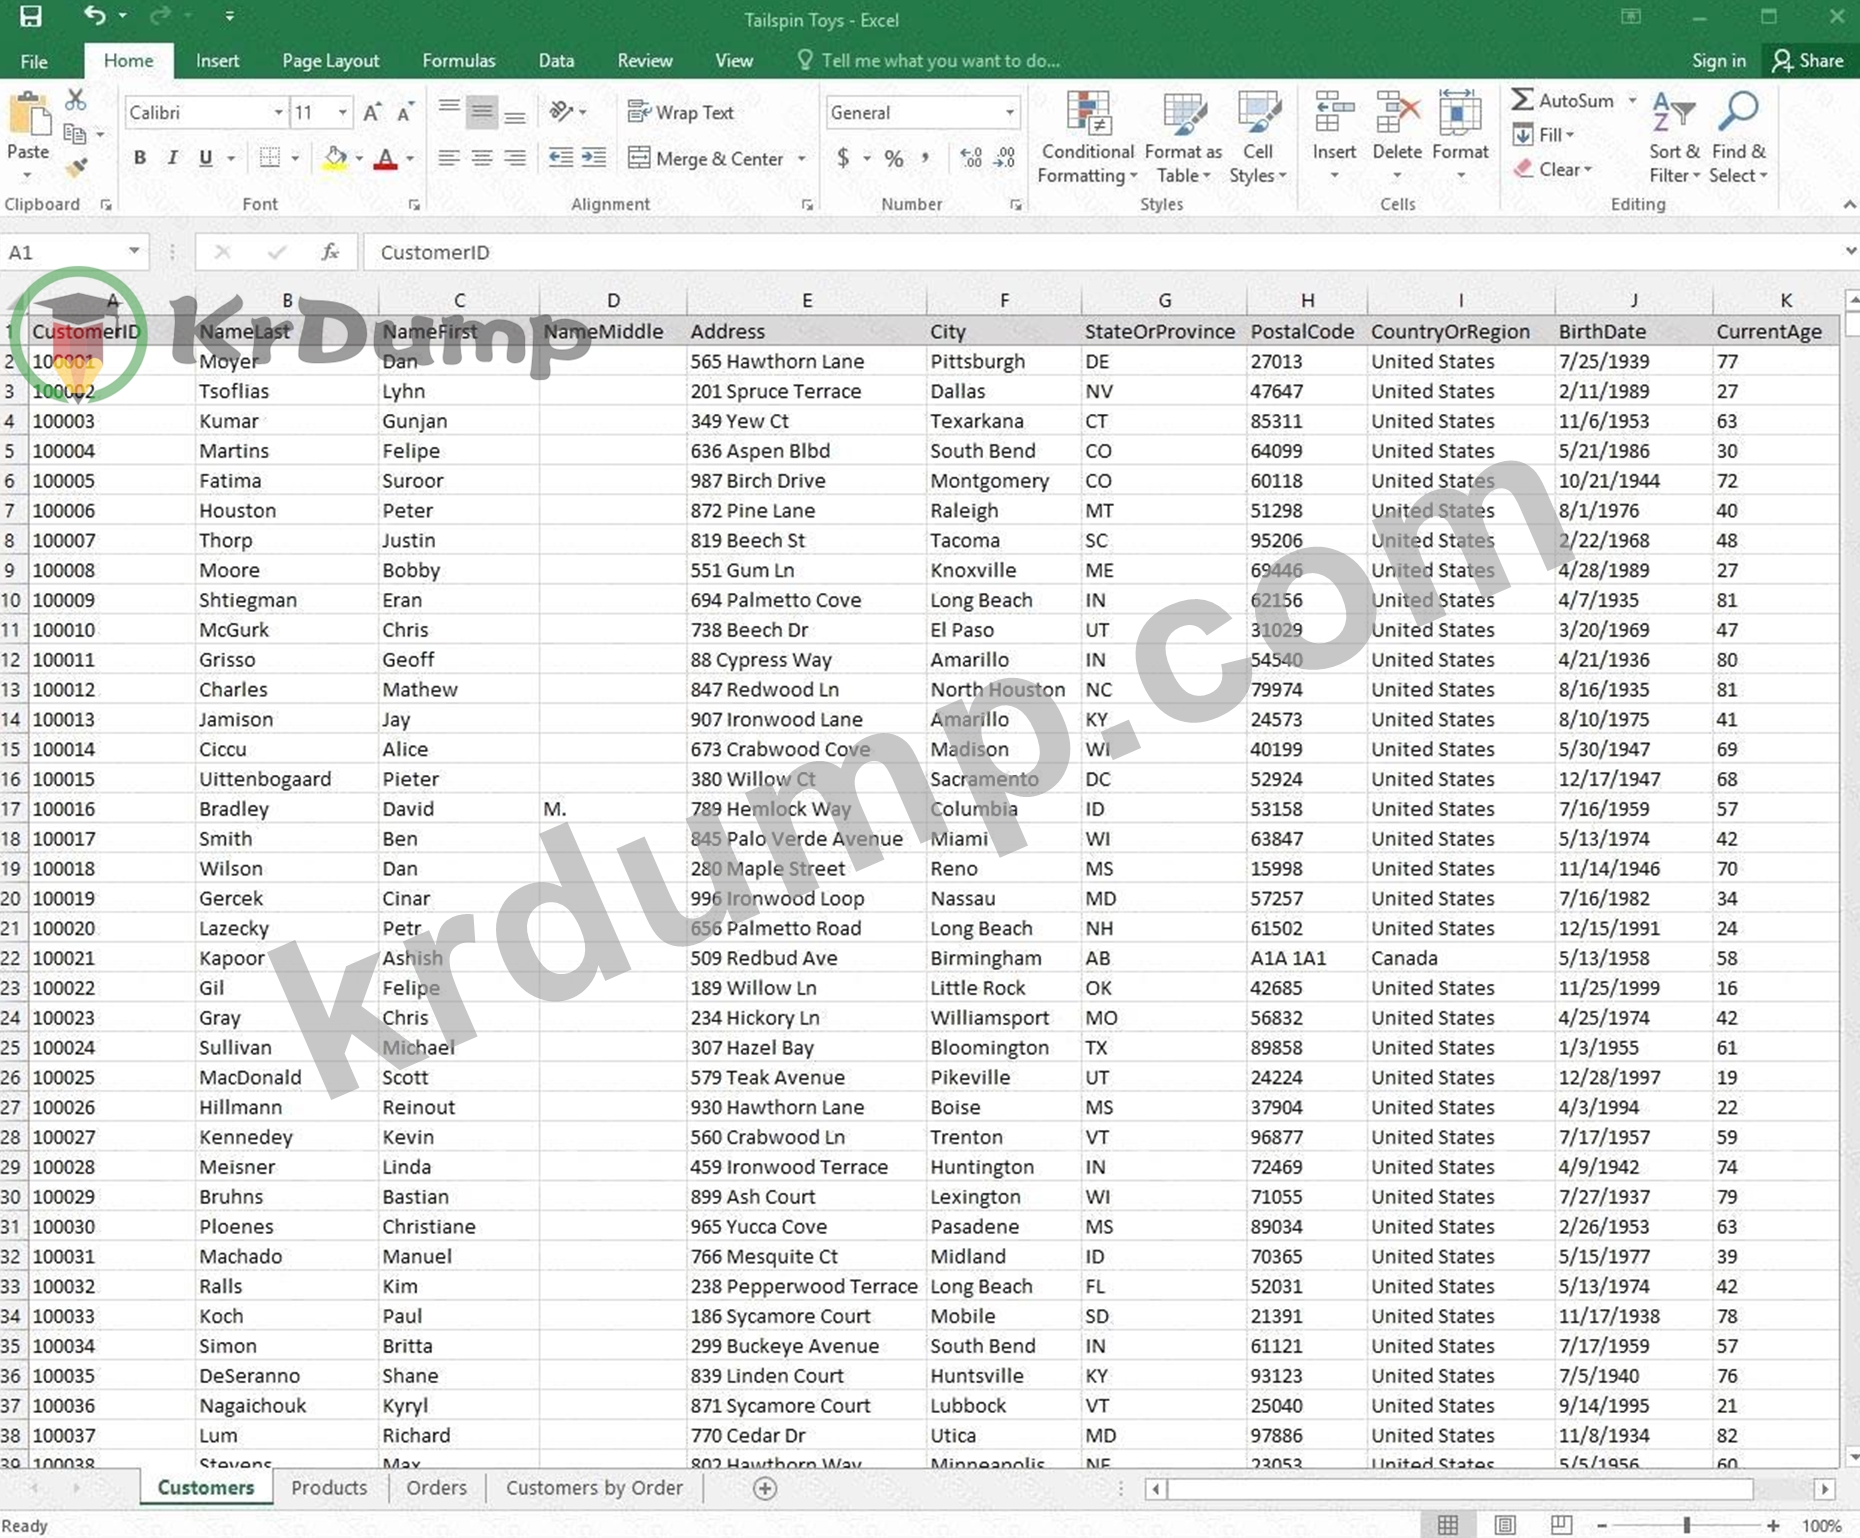
Task: Expand the Name Box dropdown arrow
Action: (134, 252)
